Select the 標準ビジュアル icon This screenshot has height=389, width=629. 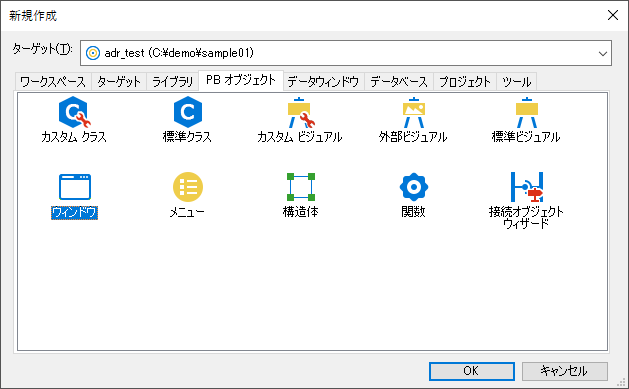click(x=527, y=113)
